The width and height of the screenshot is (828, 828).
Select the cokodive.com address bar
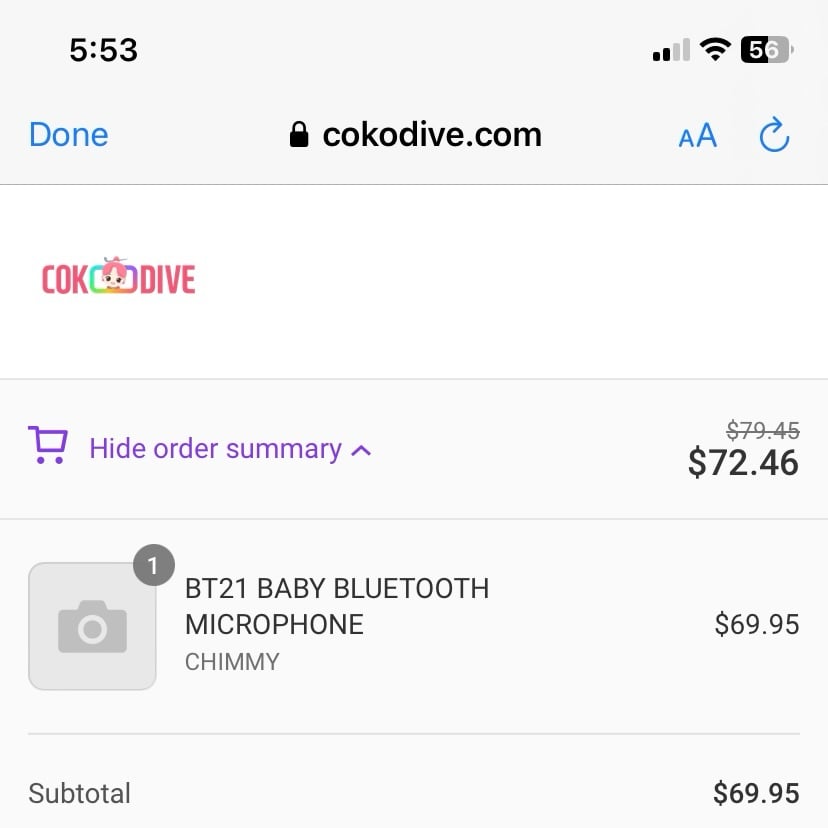(x=416, y=135)
